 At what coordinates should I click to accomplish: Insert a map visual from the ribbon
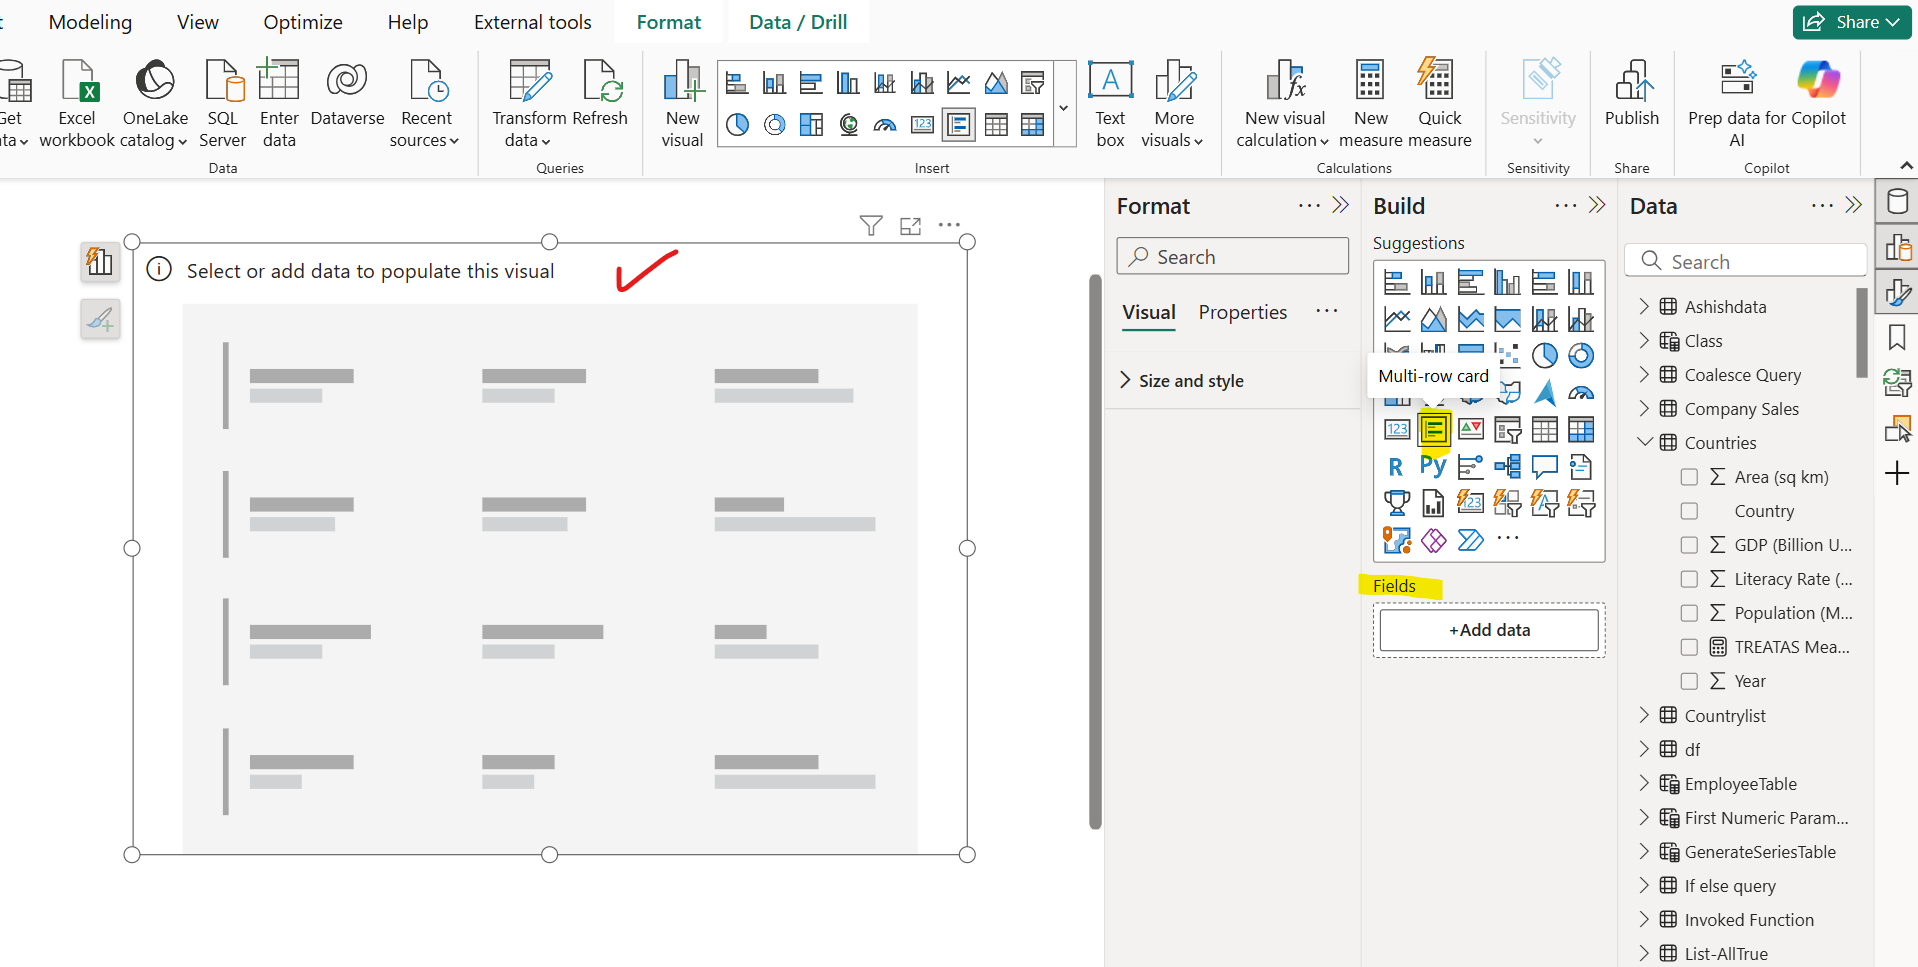tap(849, 124)
